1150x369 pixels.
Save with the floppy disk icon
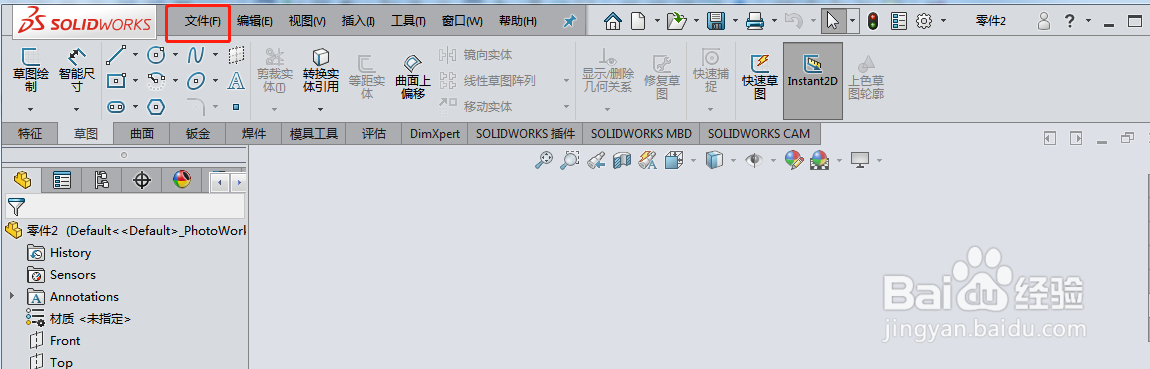point(716,21)
